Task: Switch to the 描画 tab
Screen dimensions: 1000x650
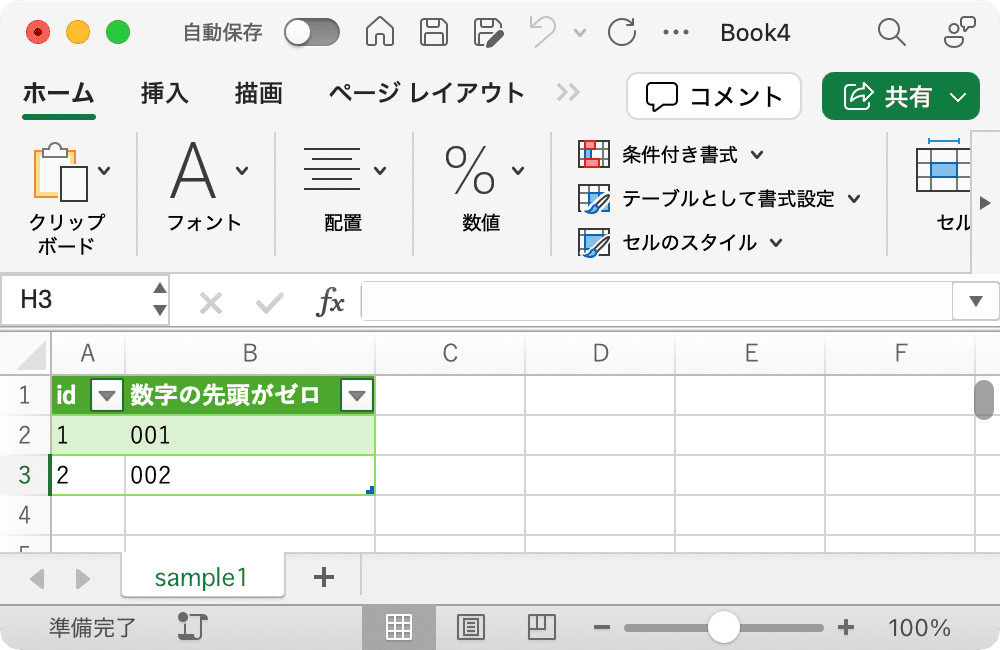Action: [258, 94]
